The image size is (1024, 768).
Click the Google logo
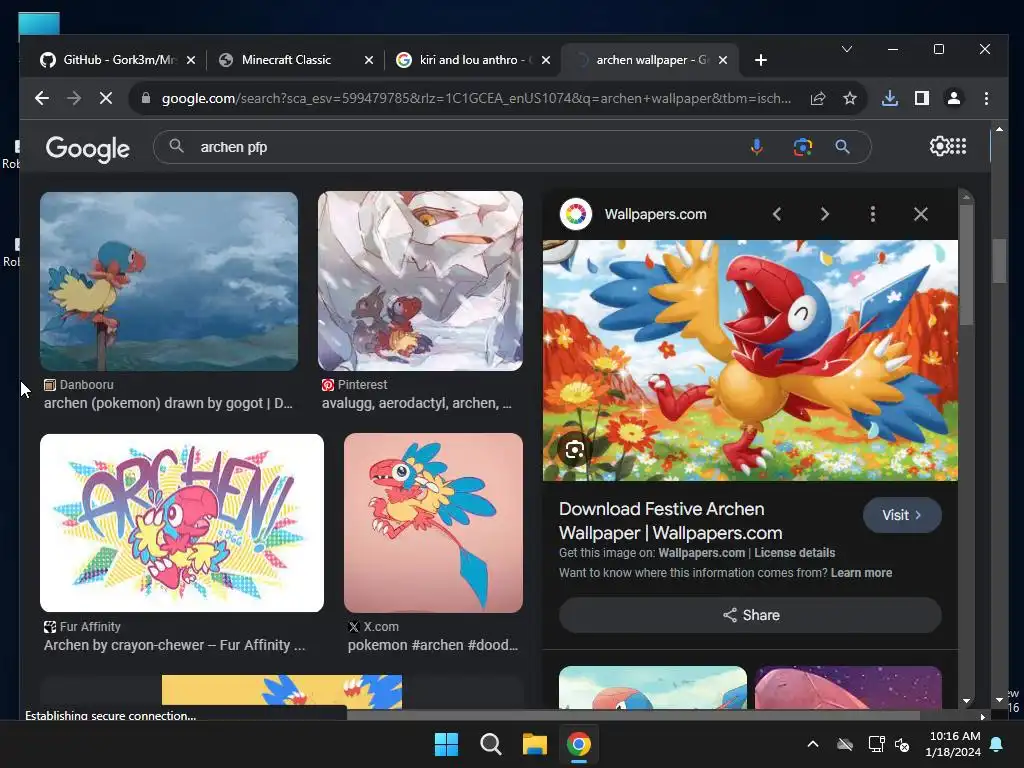pyautogui.click(x=88, y=149)
